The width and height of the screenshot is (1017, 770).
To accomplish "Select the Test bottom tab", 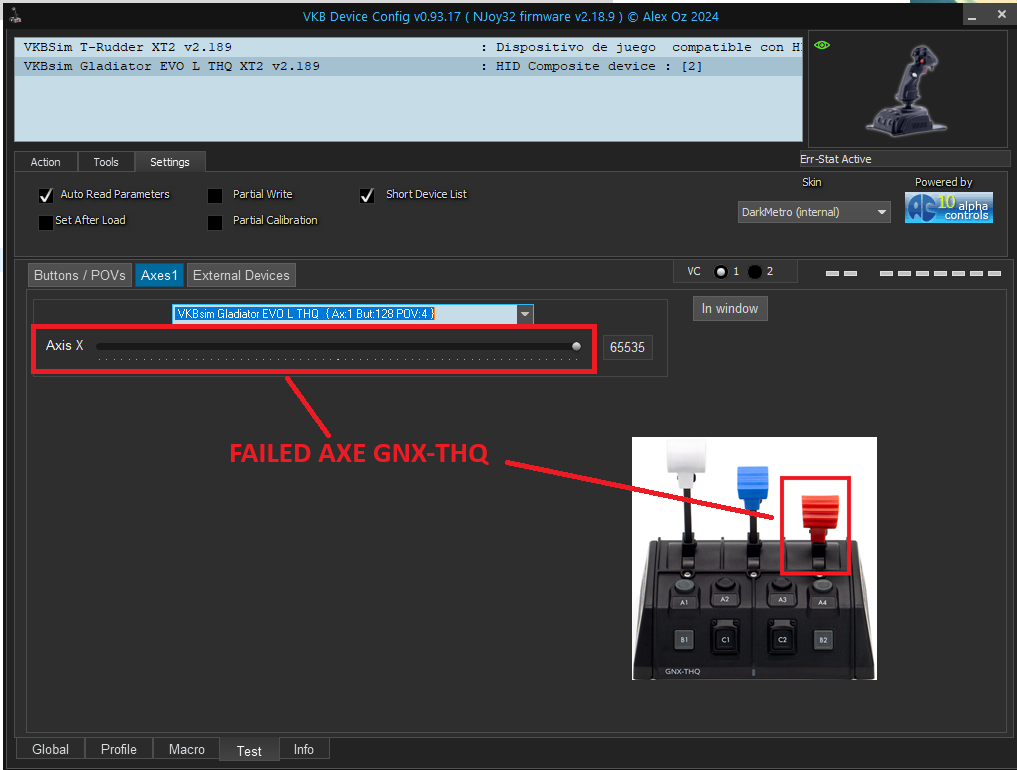I will click(249, 751).
